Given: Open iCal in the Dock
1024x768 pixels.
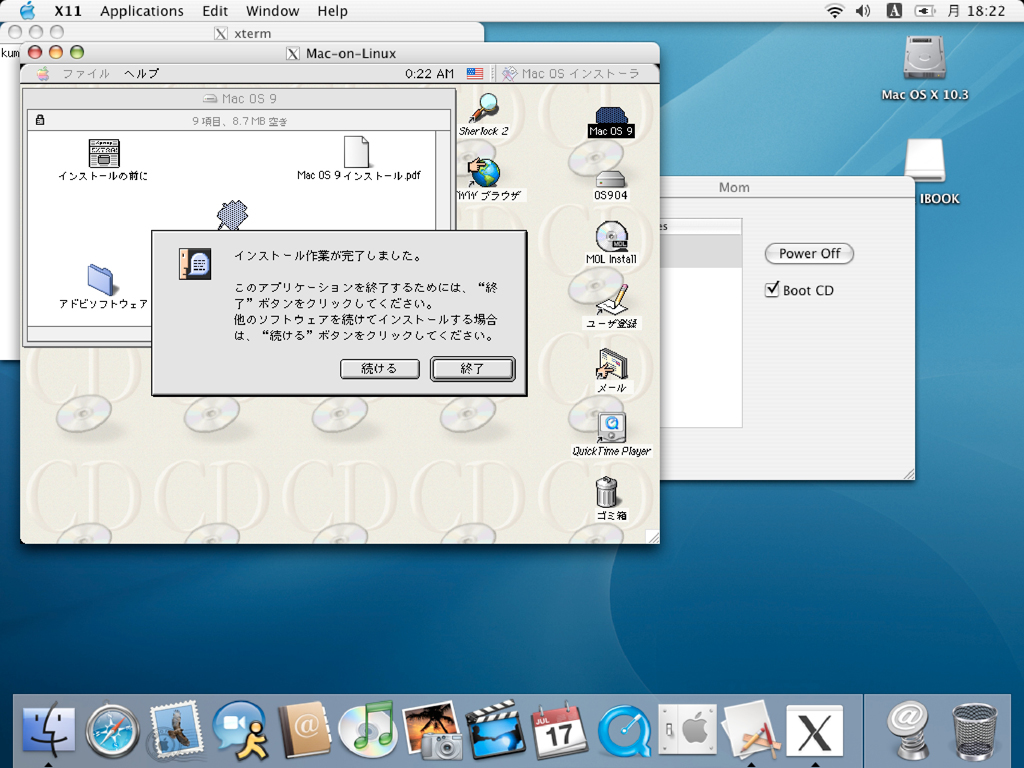Looking at the screenshot, I should click(558, 729).
